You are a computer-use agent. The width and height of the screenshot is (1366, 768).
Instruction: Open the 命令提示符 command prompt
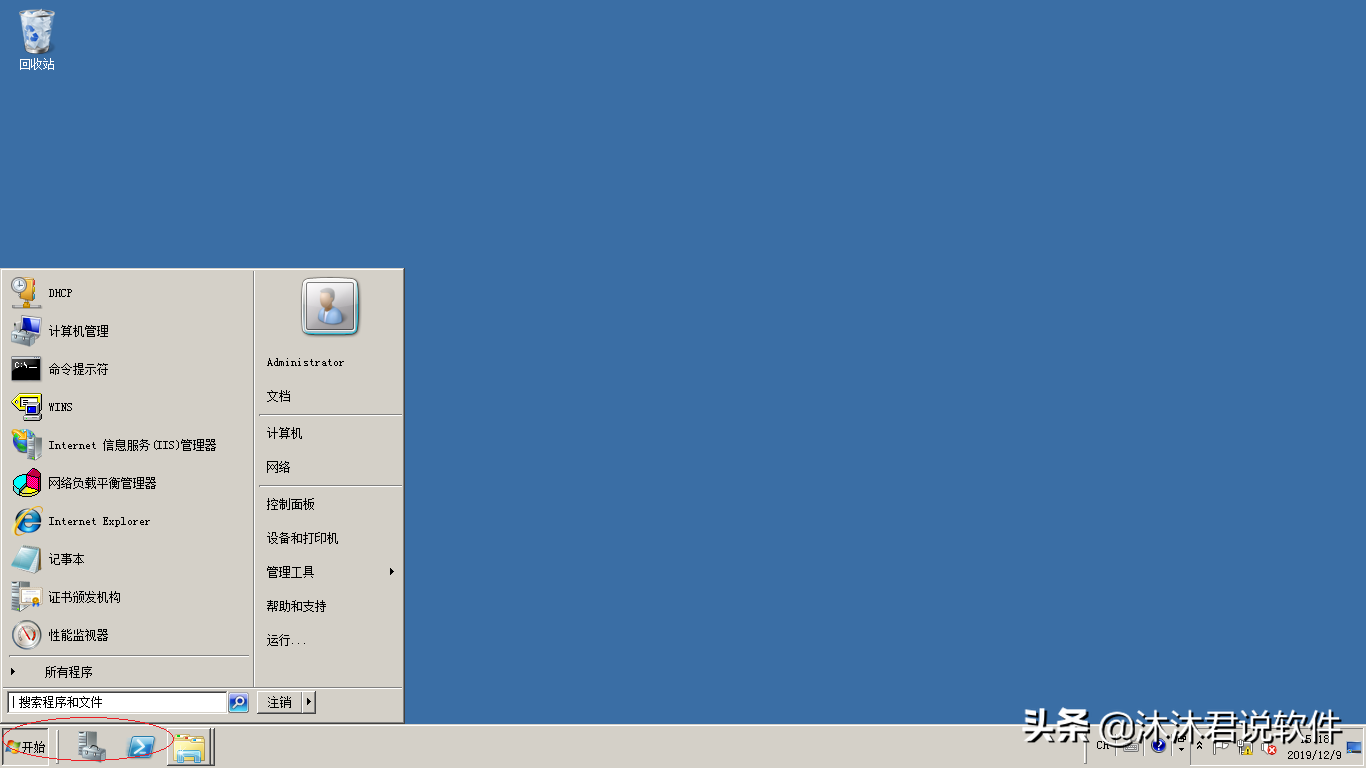(x=78, y=369)
